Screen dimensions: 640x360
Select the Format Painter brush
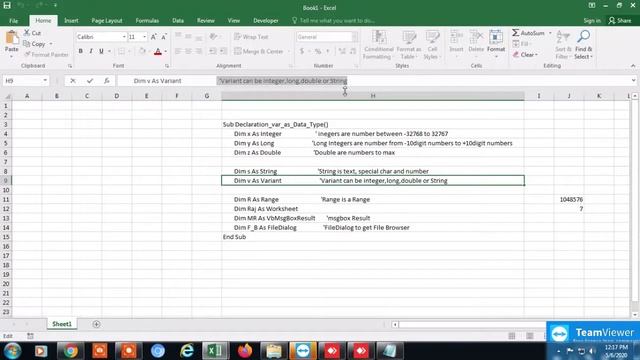27,54
